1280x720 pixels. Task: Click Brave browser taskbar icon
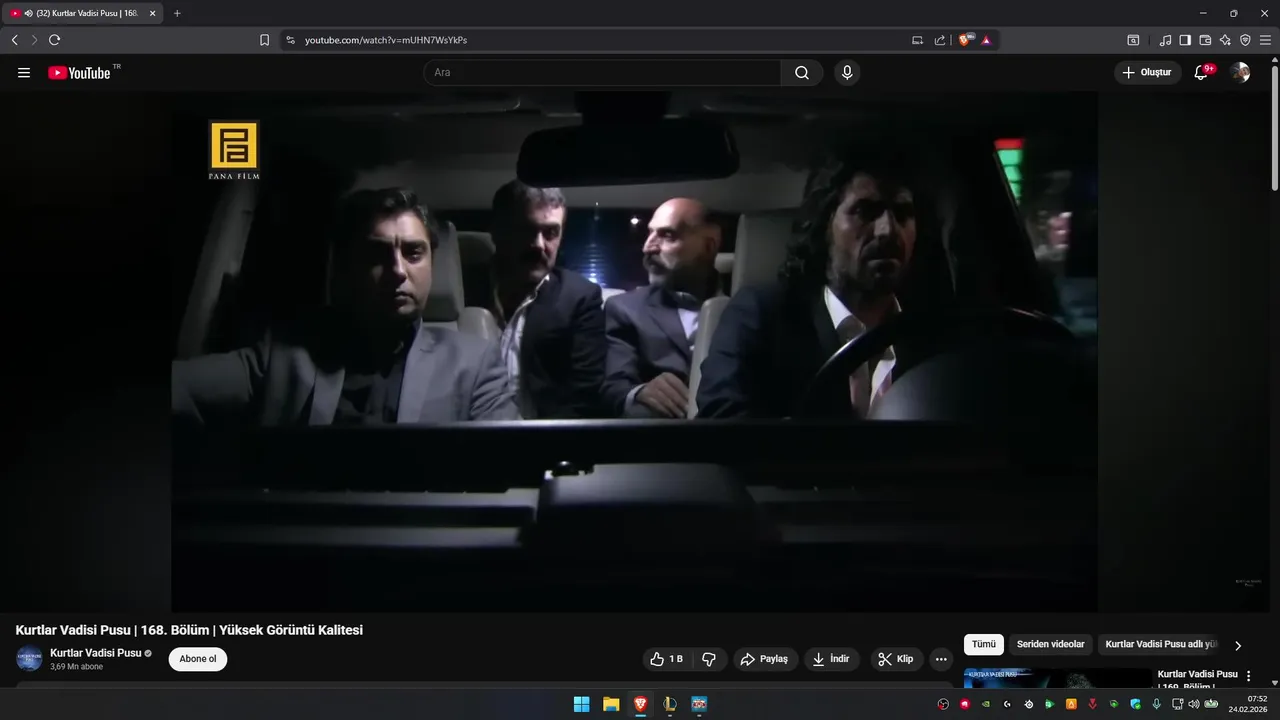tap(640, 704)
